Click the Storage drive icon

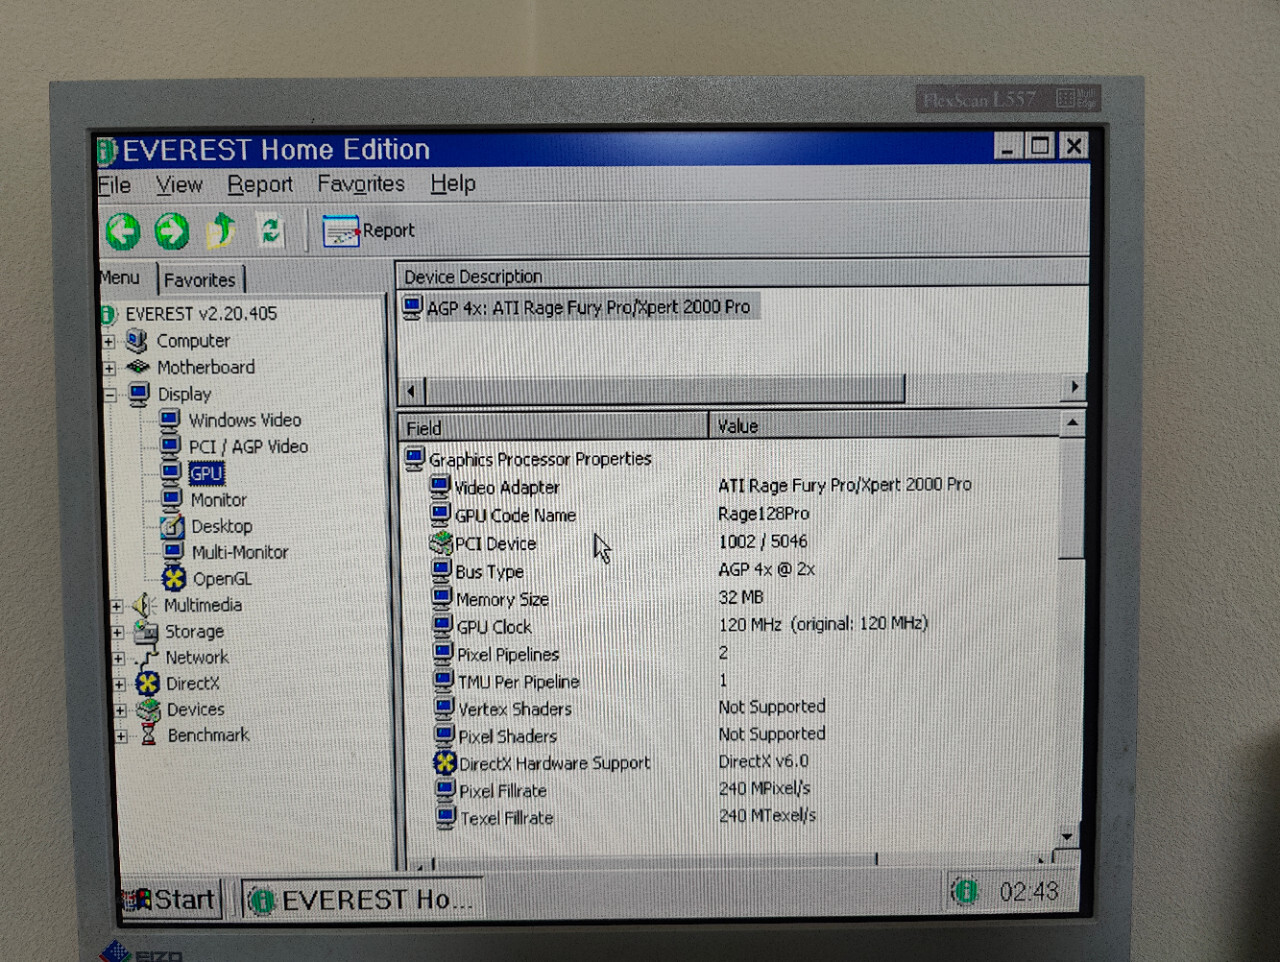(146, 631)
